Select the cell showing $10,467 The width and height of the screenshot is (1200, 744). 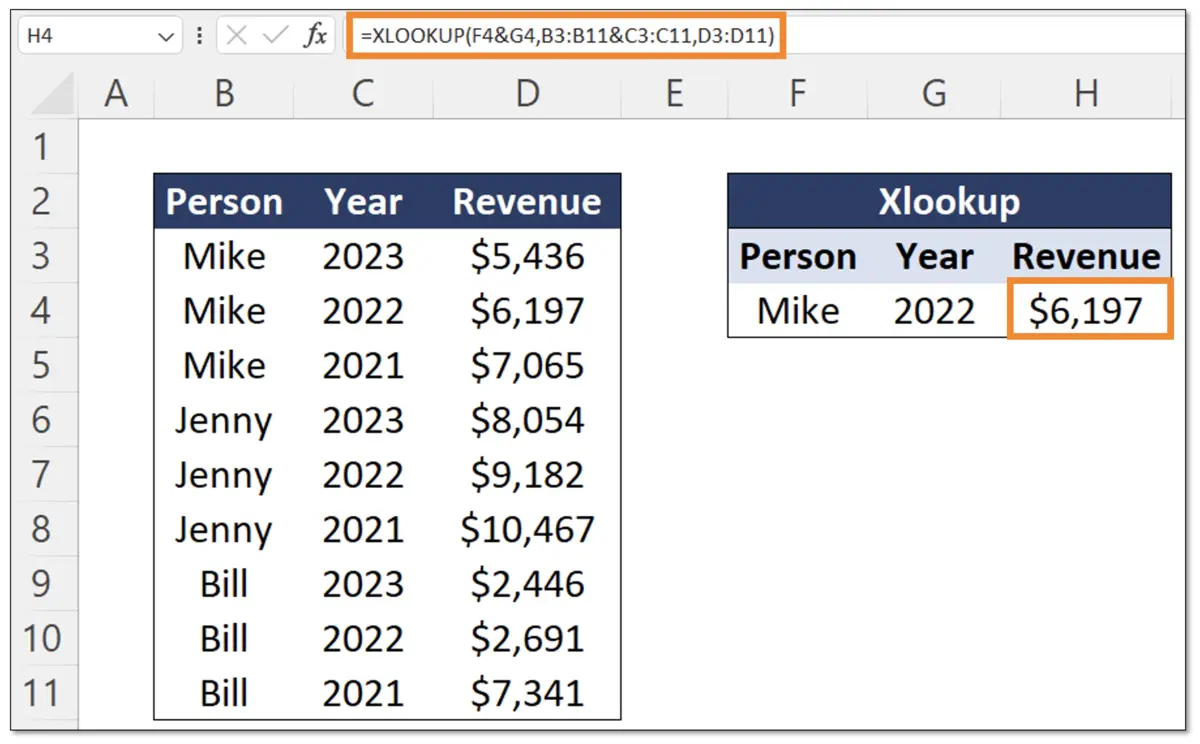527,529
